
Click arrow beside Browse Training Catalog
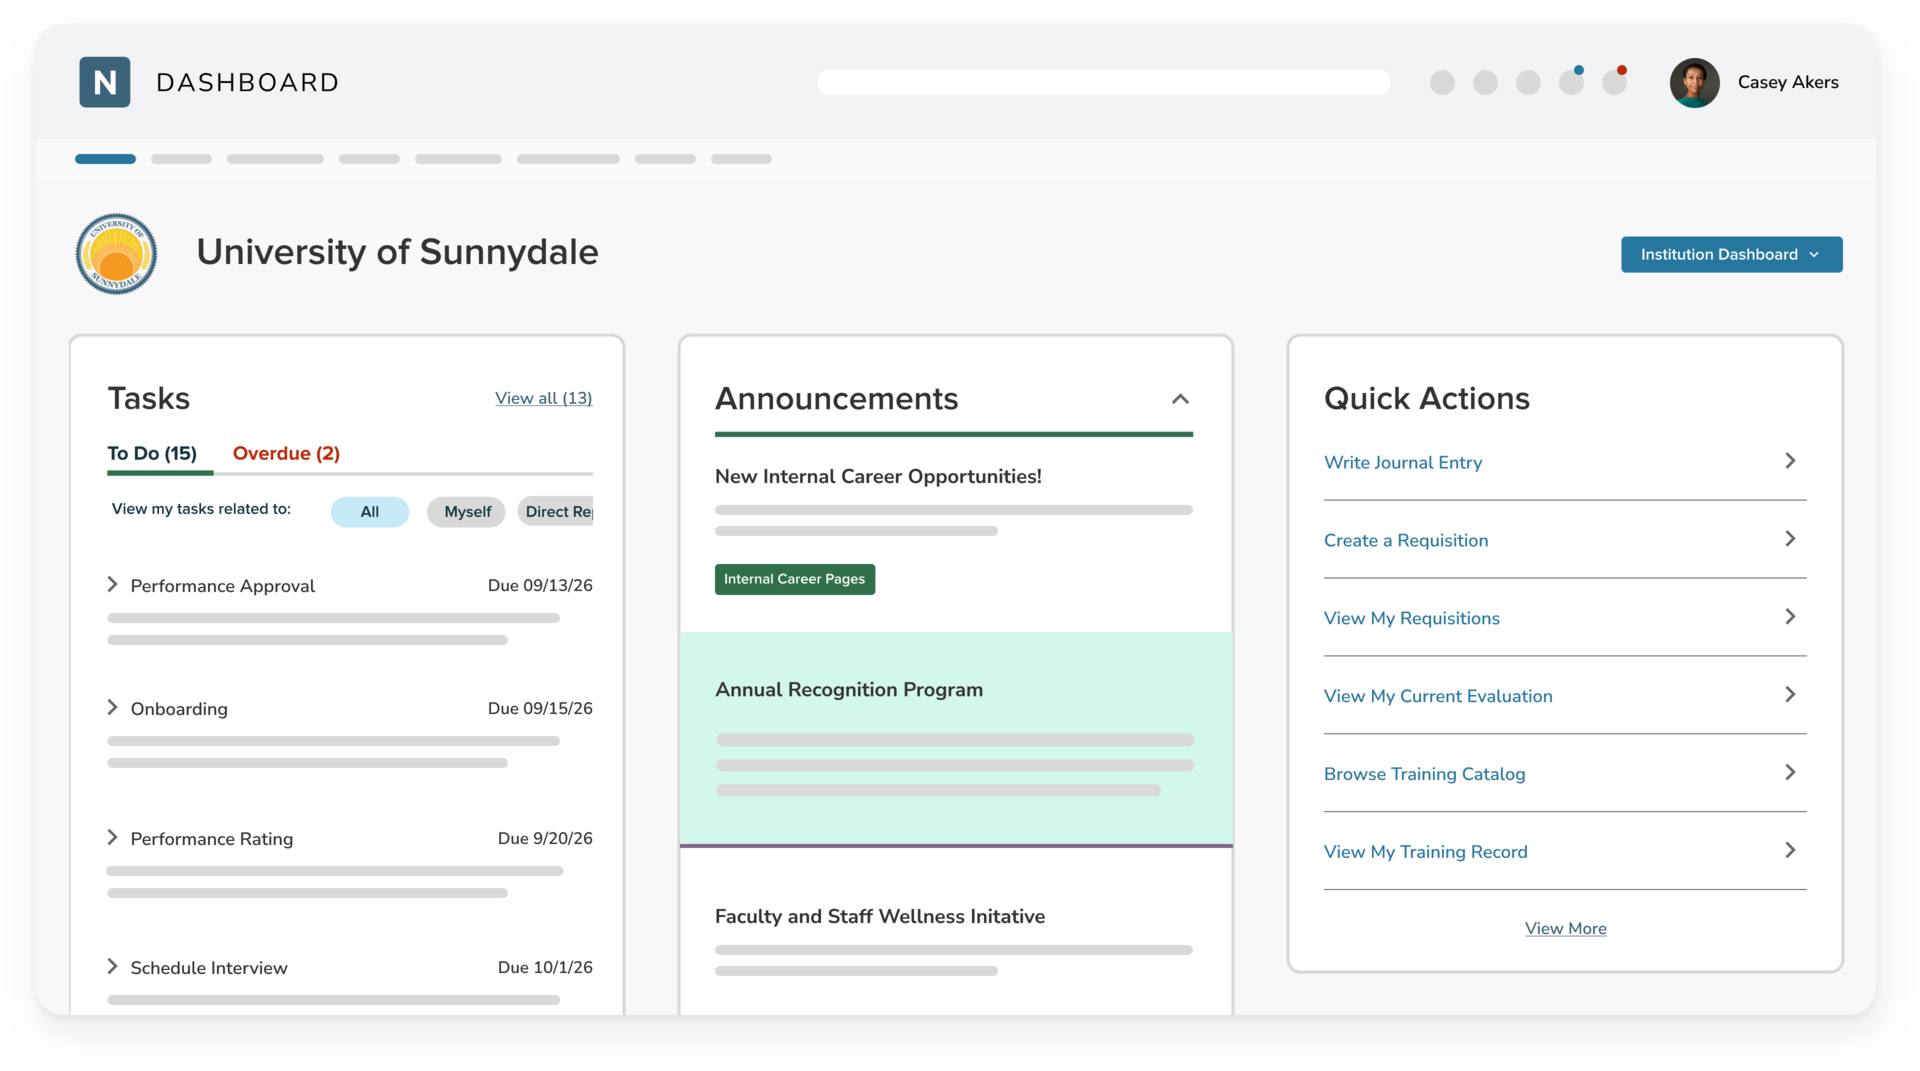pos(1790,773)
